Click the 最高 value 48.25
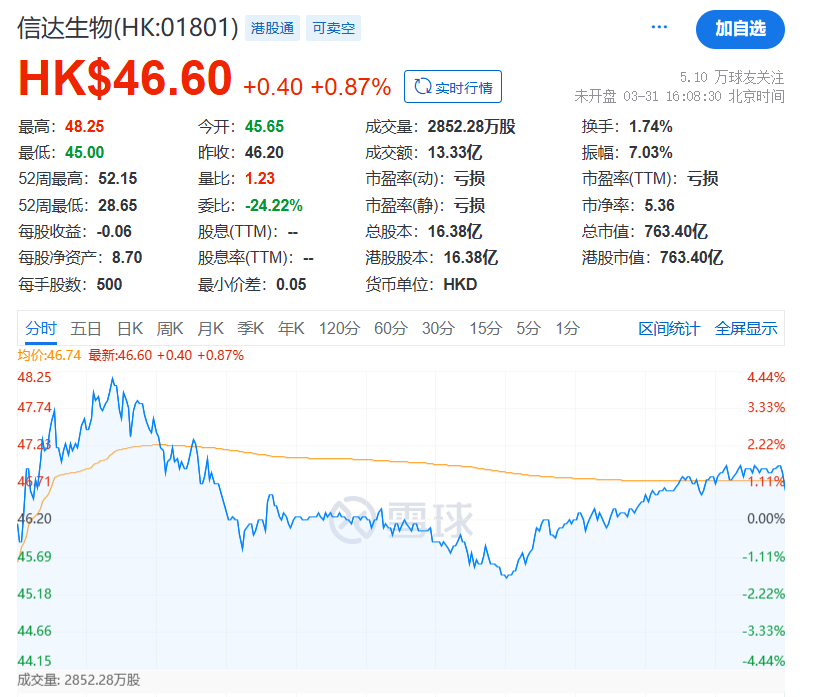The height and width of the screenshot is (697, 814). tap(84, 127)
